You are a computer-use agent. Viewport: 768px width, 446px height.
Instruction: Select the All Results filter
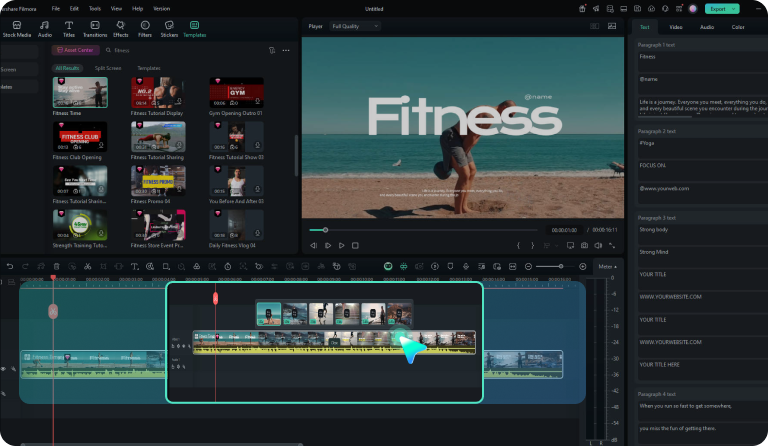[67, 68]
